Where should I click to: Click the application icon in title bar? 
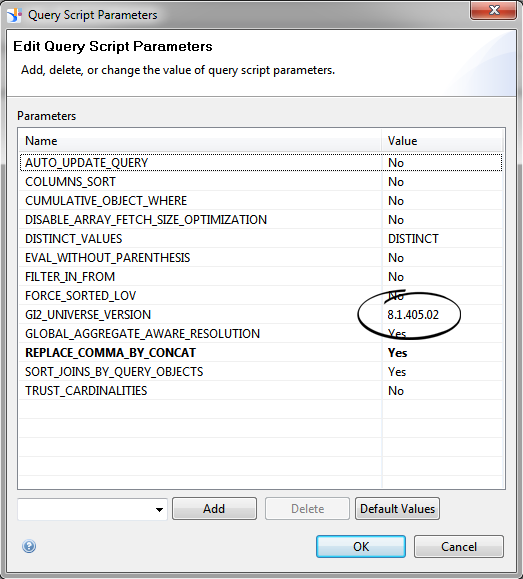coord(14,15)
